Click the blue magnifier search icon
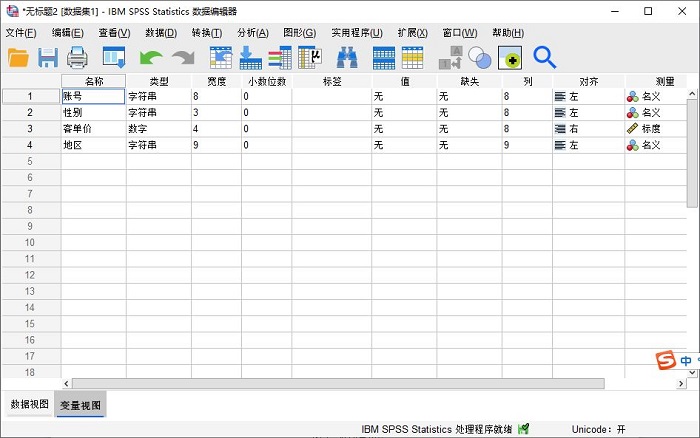This screenshot has height=438, width=700. (544, 58)
